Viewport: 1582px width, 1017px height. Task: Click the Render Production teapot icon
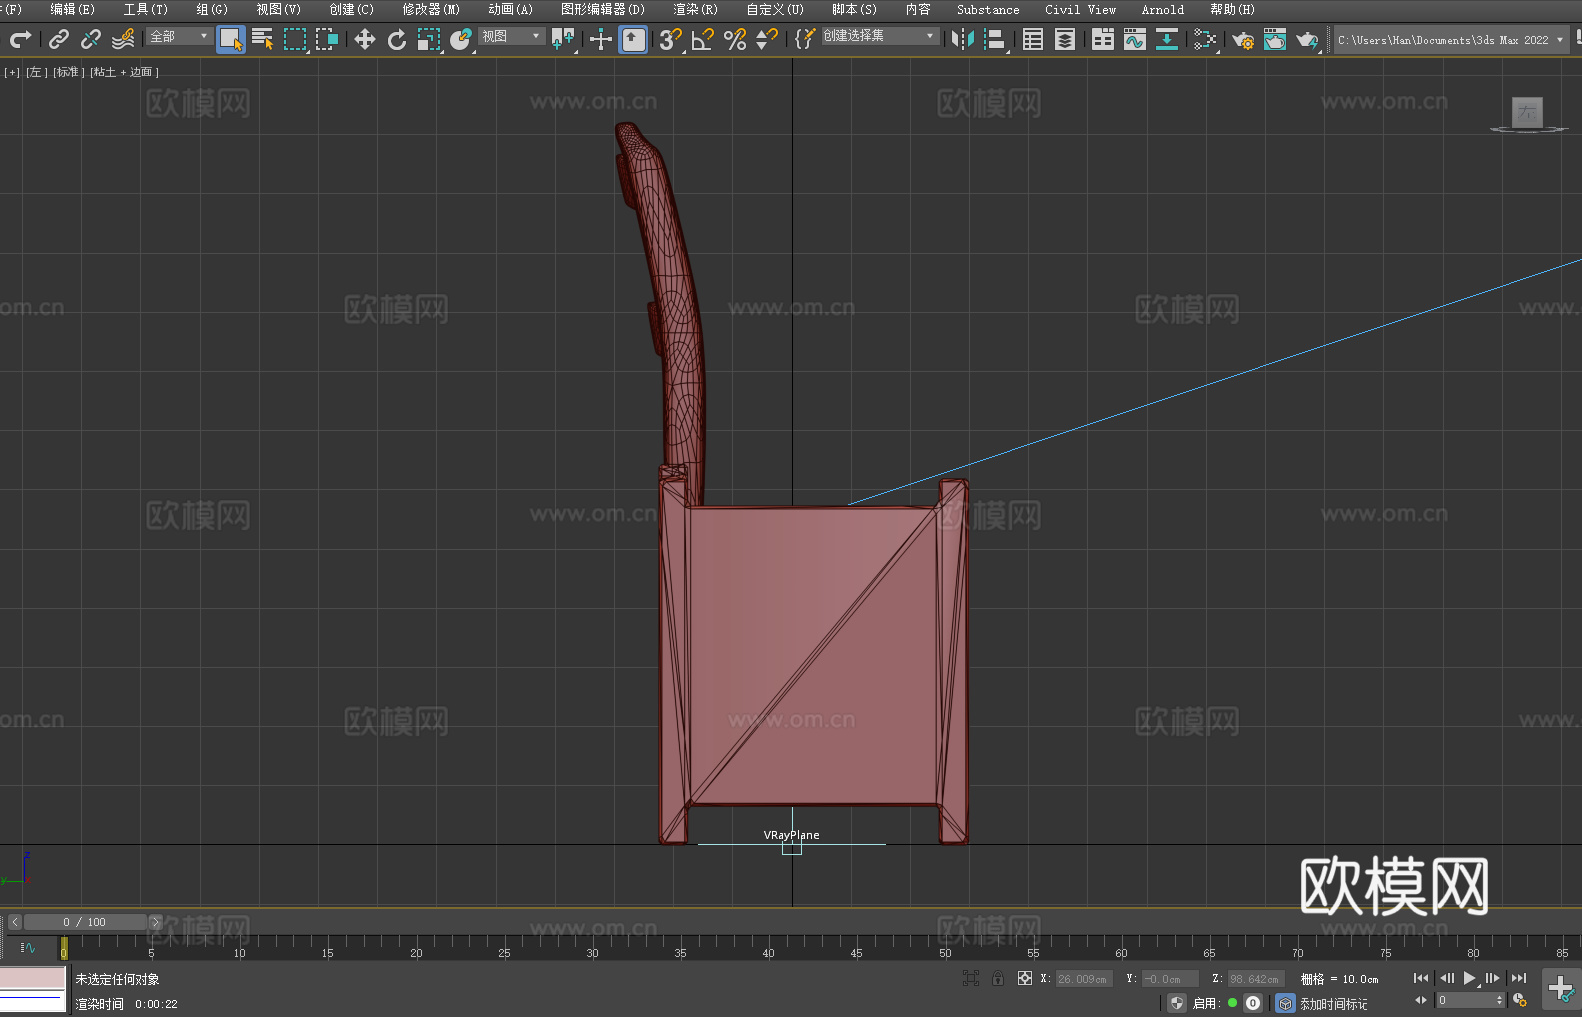point(1307,39)
